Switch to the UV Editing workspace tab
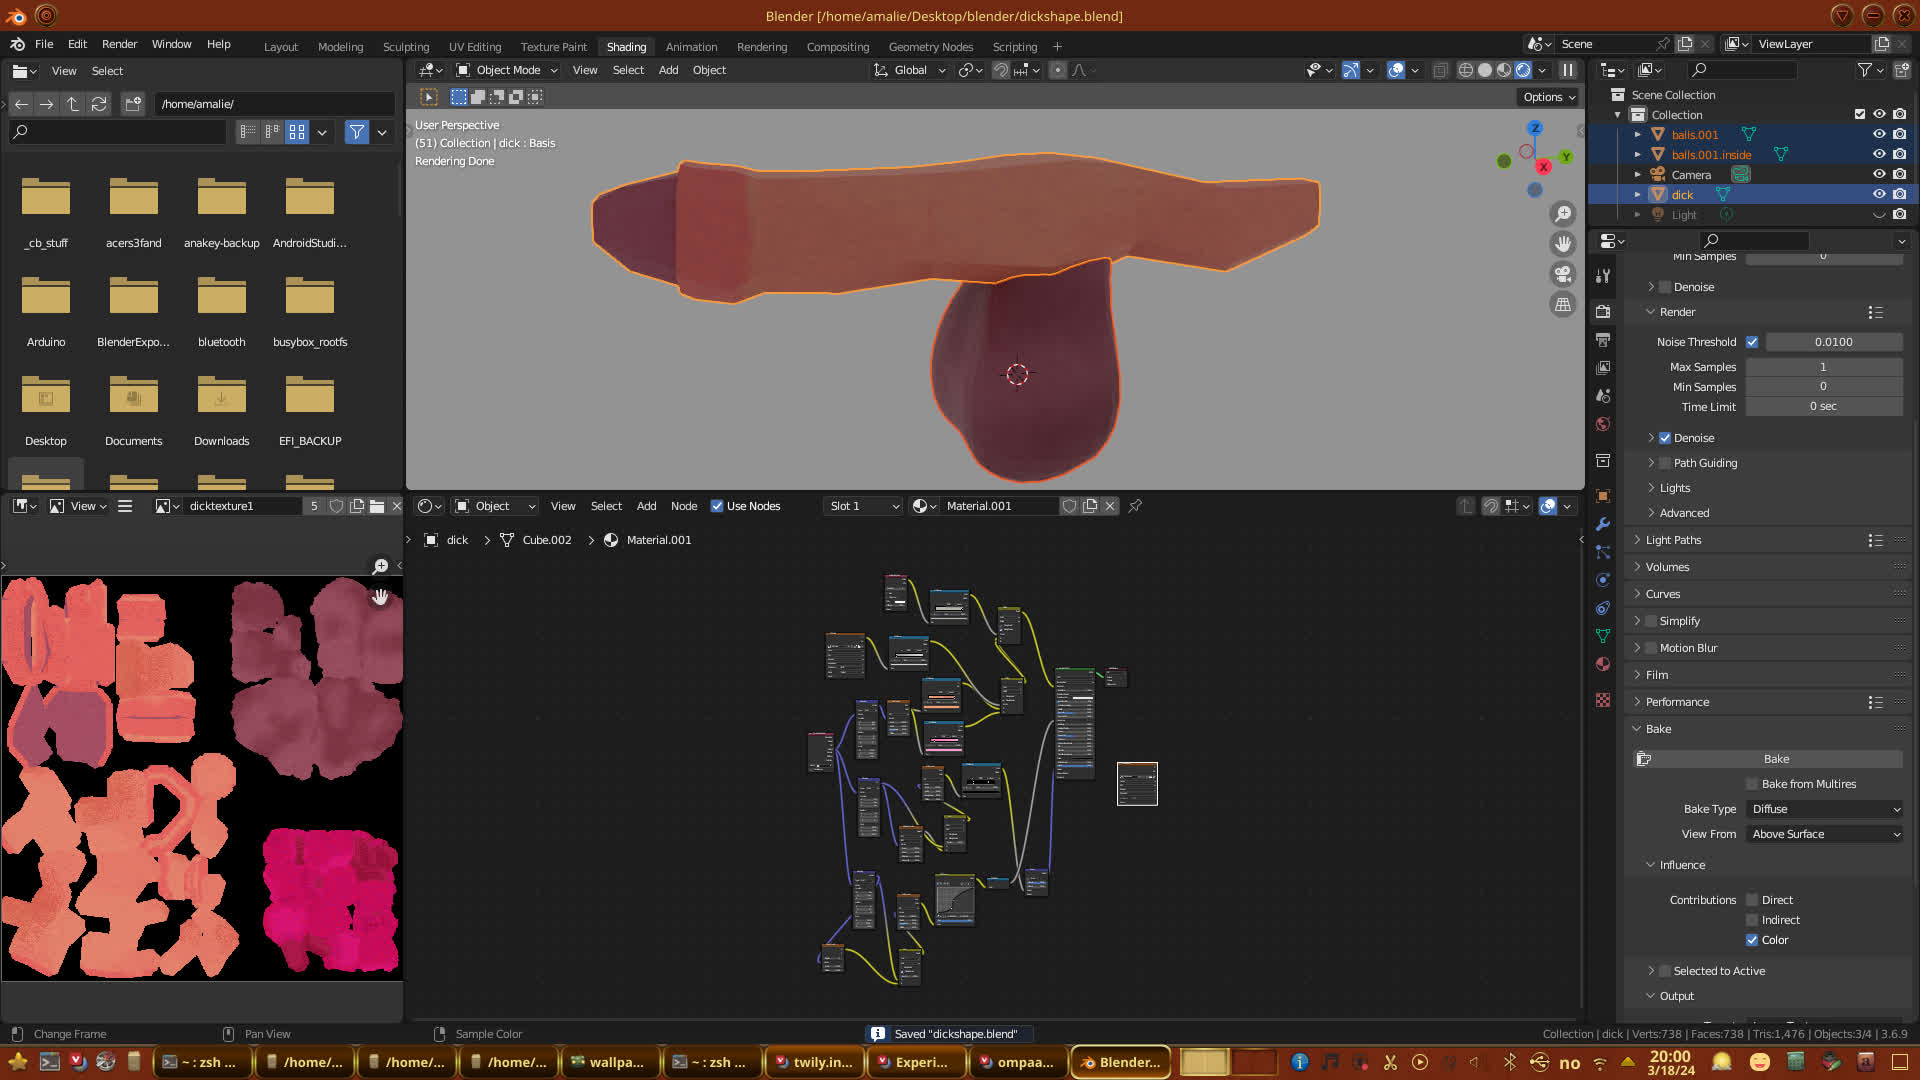The width and height of the screenshot is (1920, 1080). click(x=474, y=47)
